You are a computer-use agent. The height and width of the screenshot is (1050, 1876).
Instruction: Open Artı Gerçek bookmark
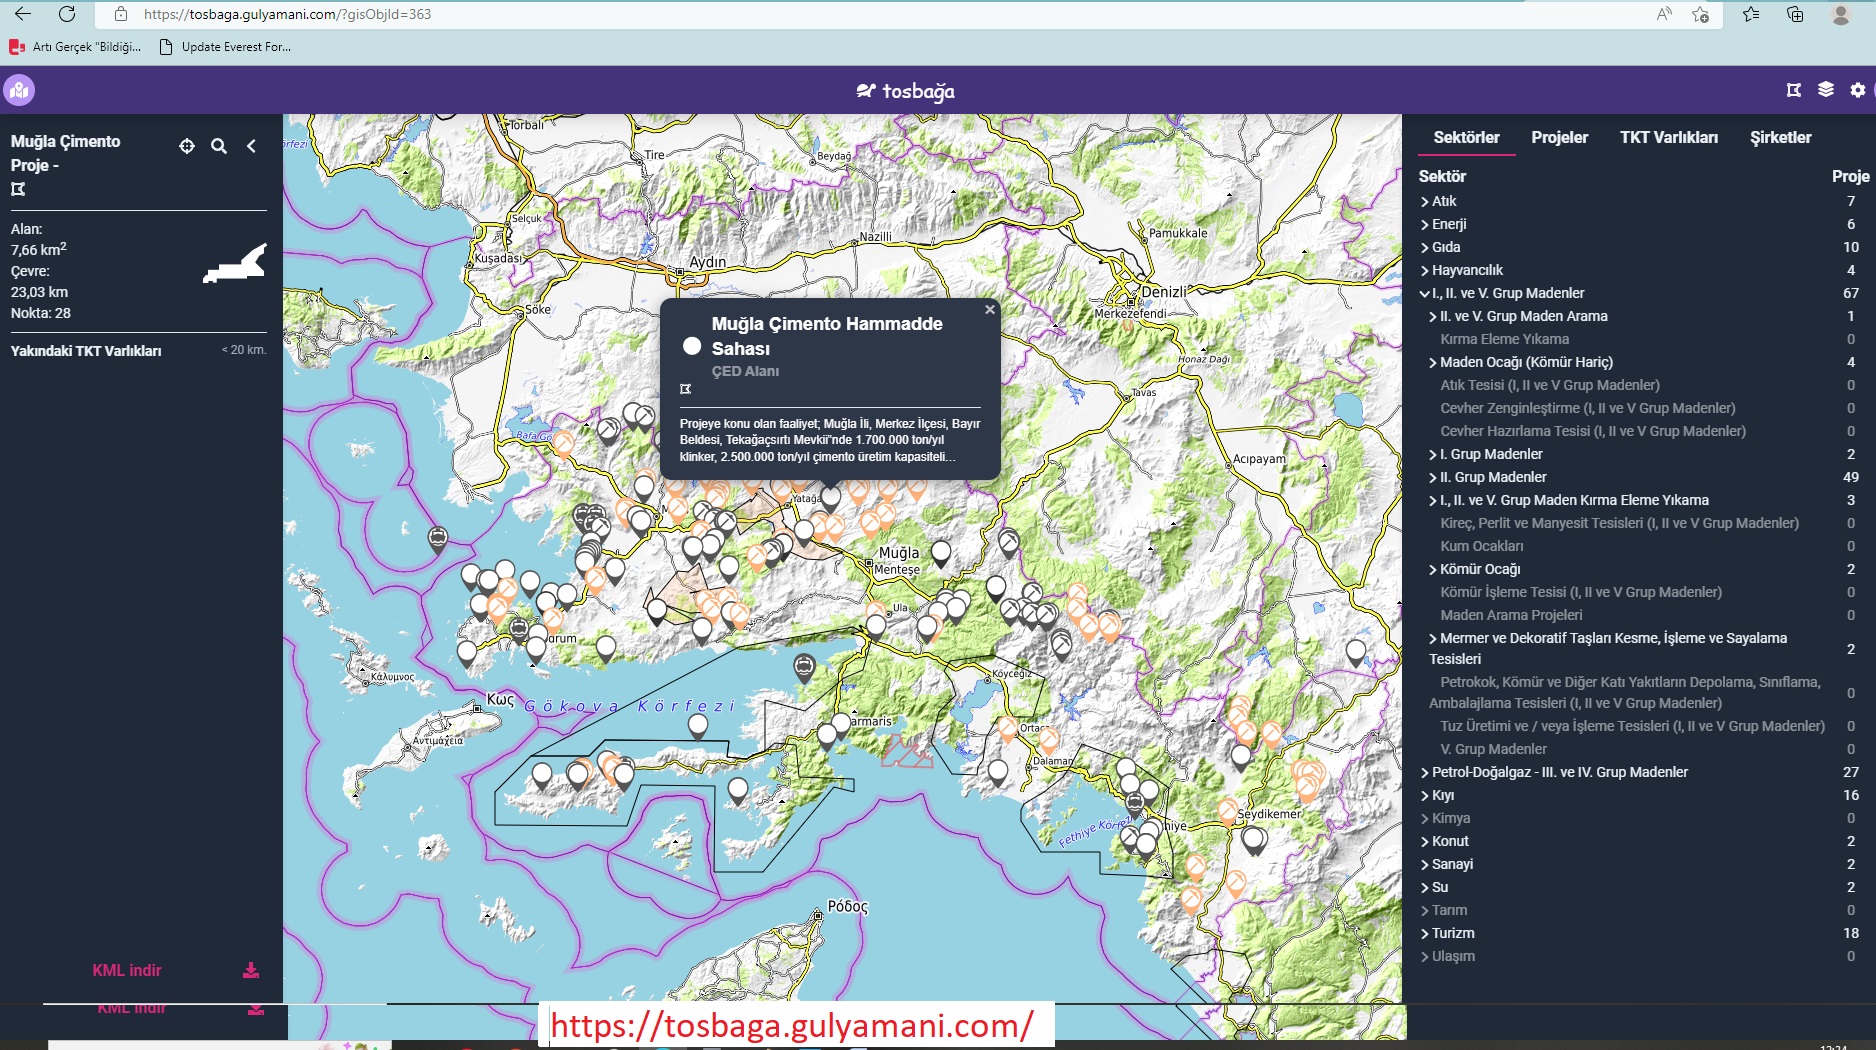pyautogui.click(x=75, y=46)
